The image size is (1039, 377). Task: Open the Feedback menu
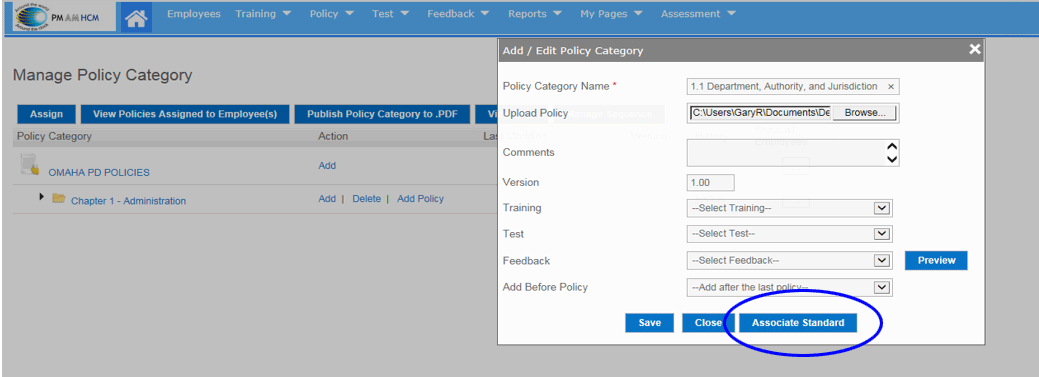tap(458, 14)
